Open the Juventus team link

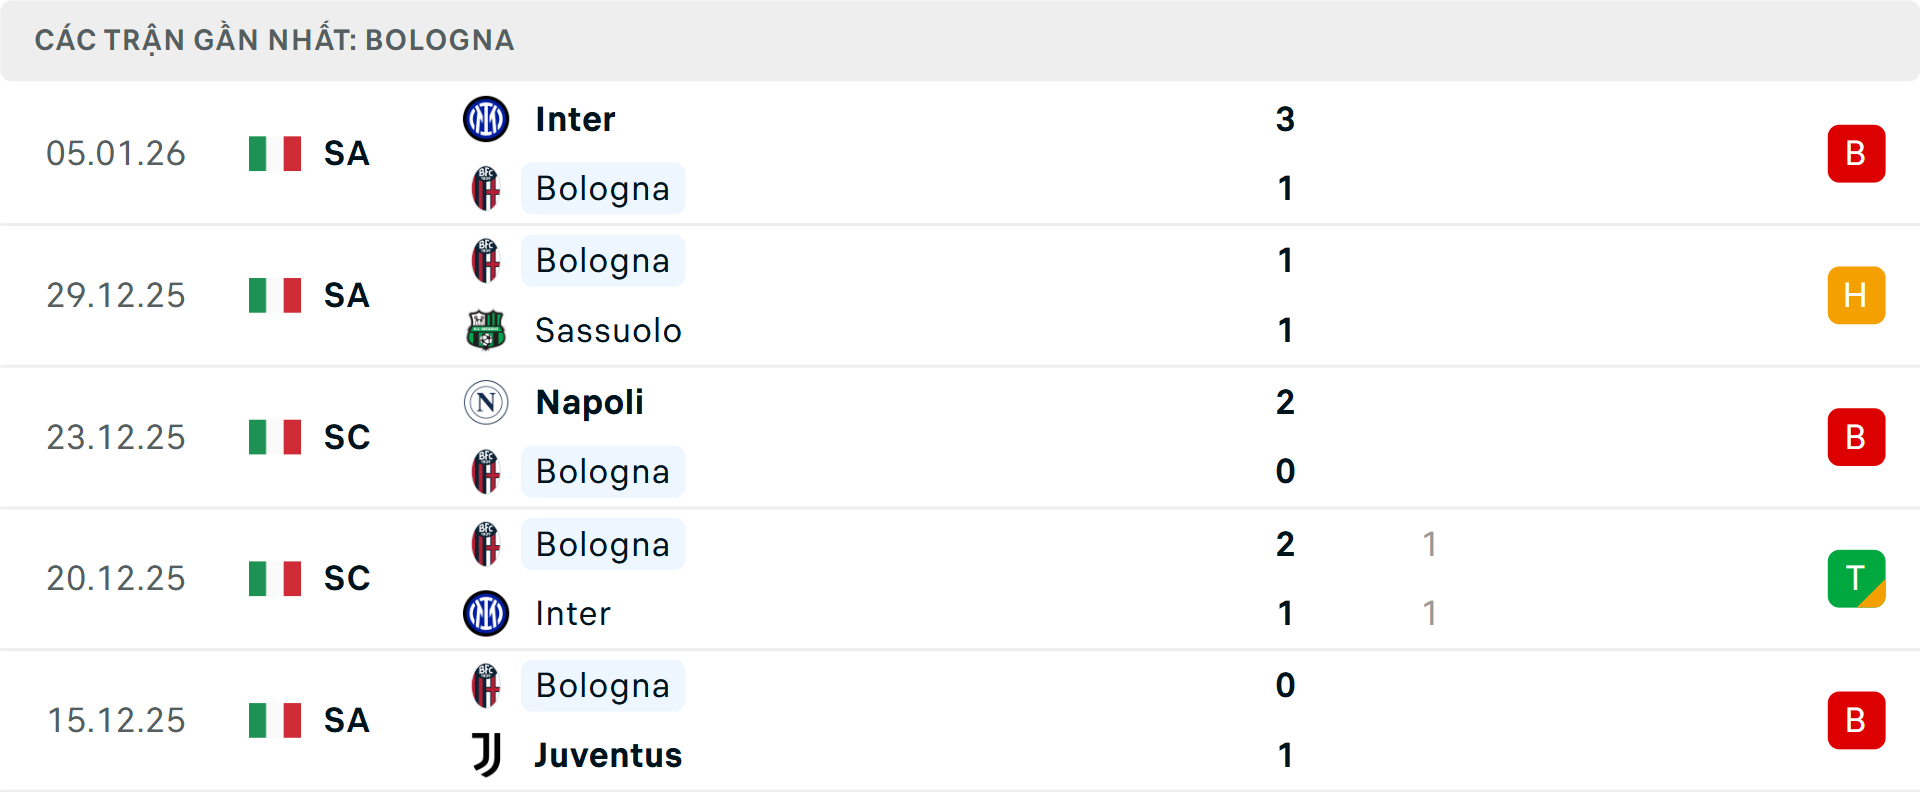pyautogui.click(x=608, y=755)
